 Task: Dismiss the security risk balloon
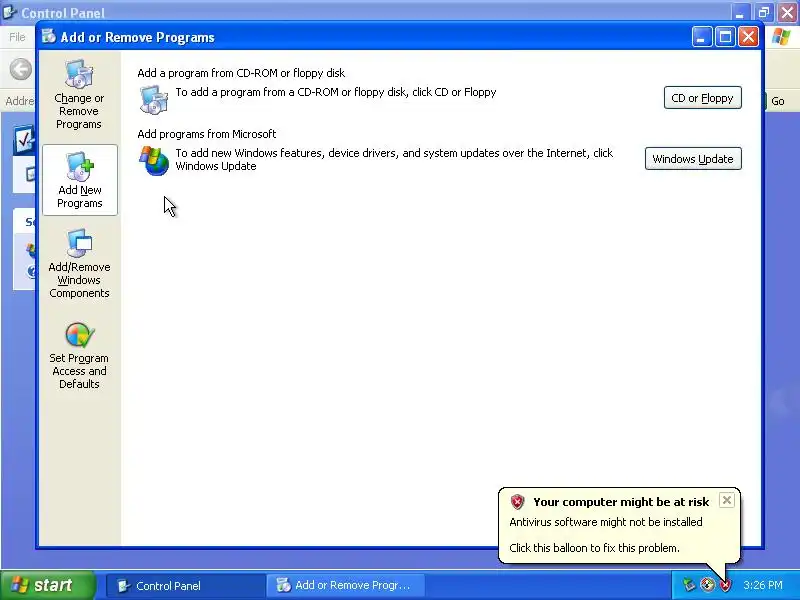click(x=727, y=500)
